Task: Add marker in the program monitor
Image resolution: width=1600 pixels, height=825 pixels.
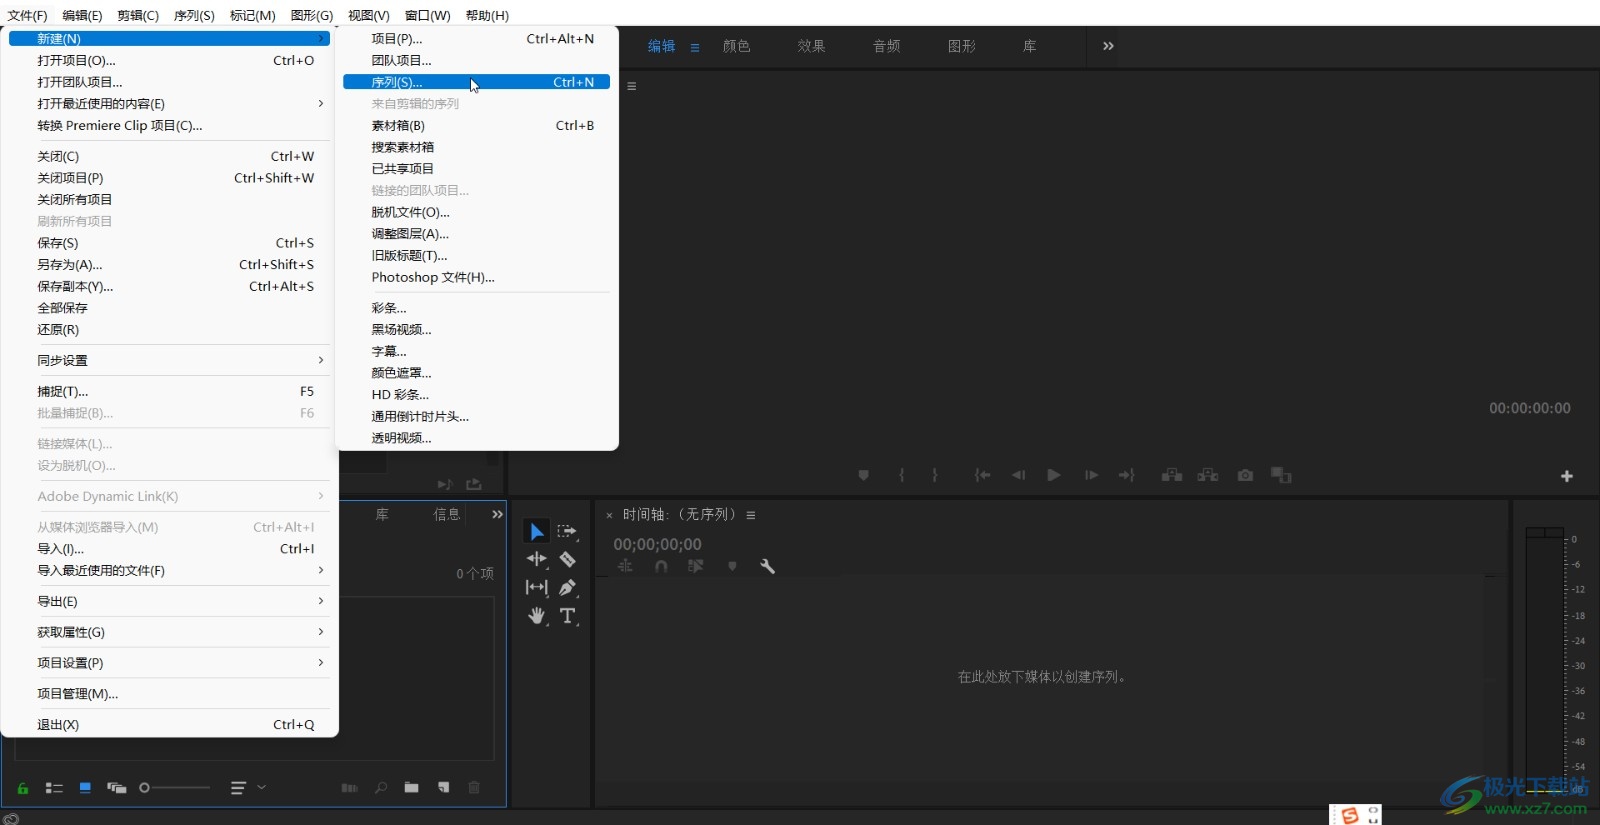Action: [864, 475]
